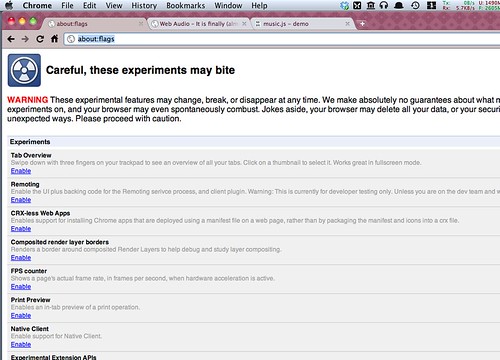Open the Chrome application menu
The height and width of the screenshot is (360, 500).
pyautogui.click(x=37, y=5)
